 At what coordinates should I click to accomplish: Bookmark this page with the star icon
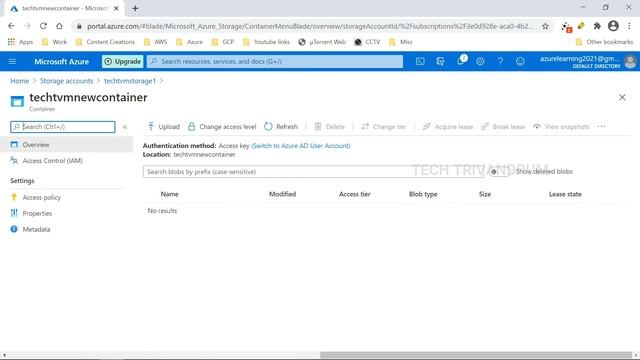coord(545,26)
